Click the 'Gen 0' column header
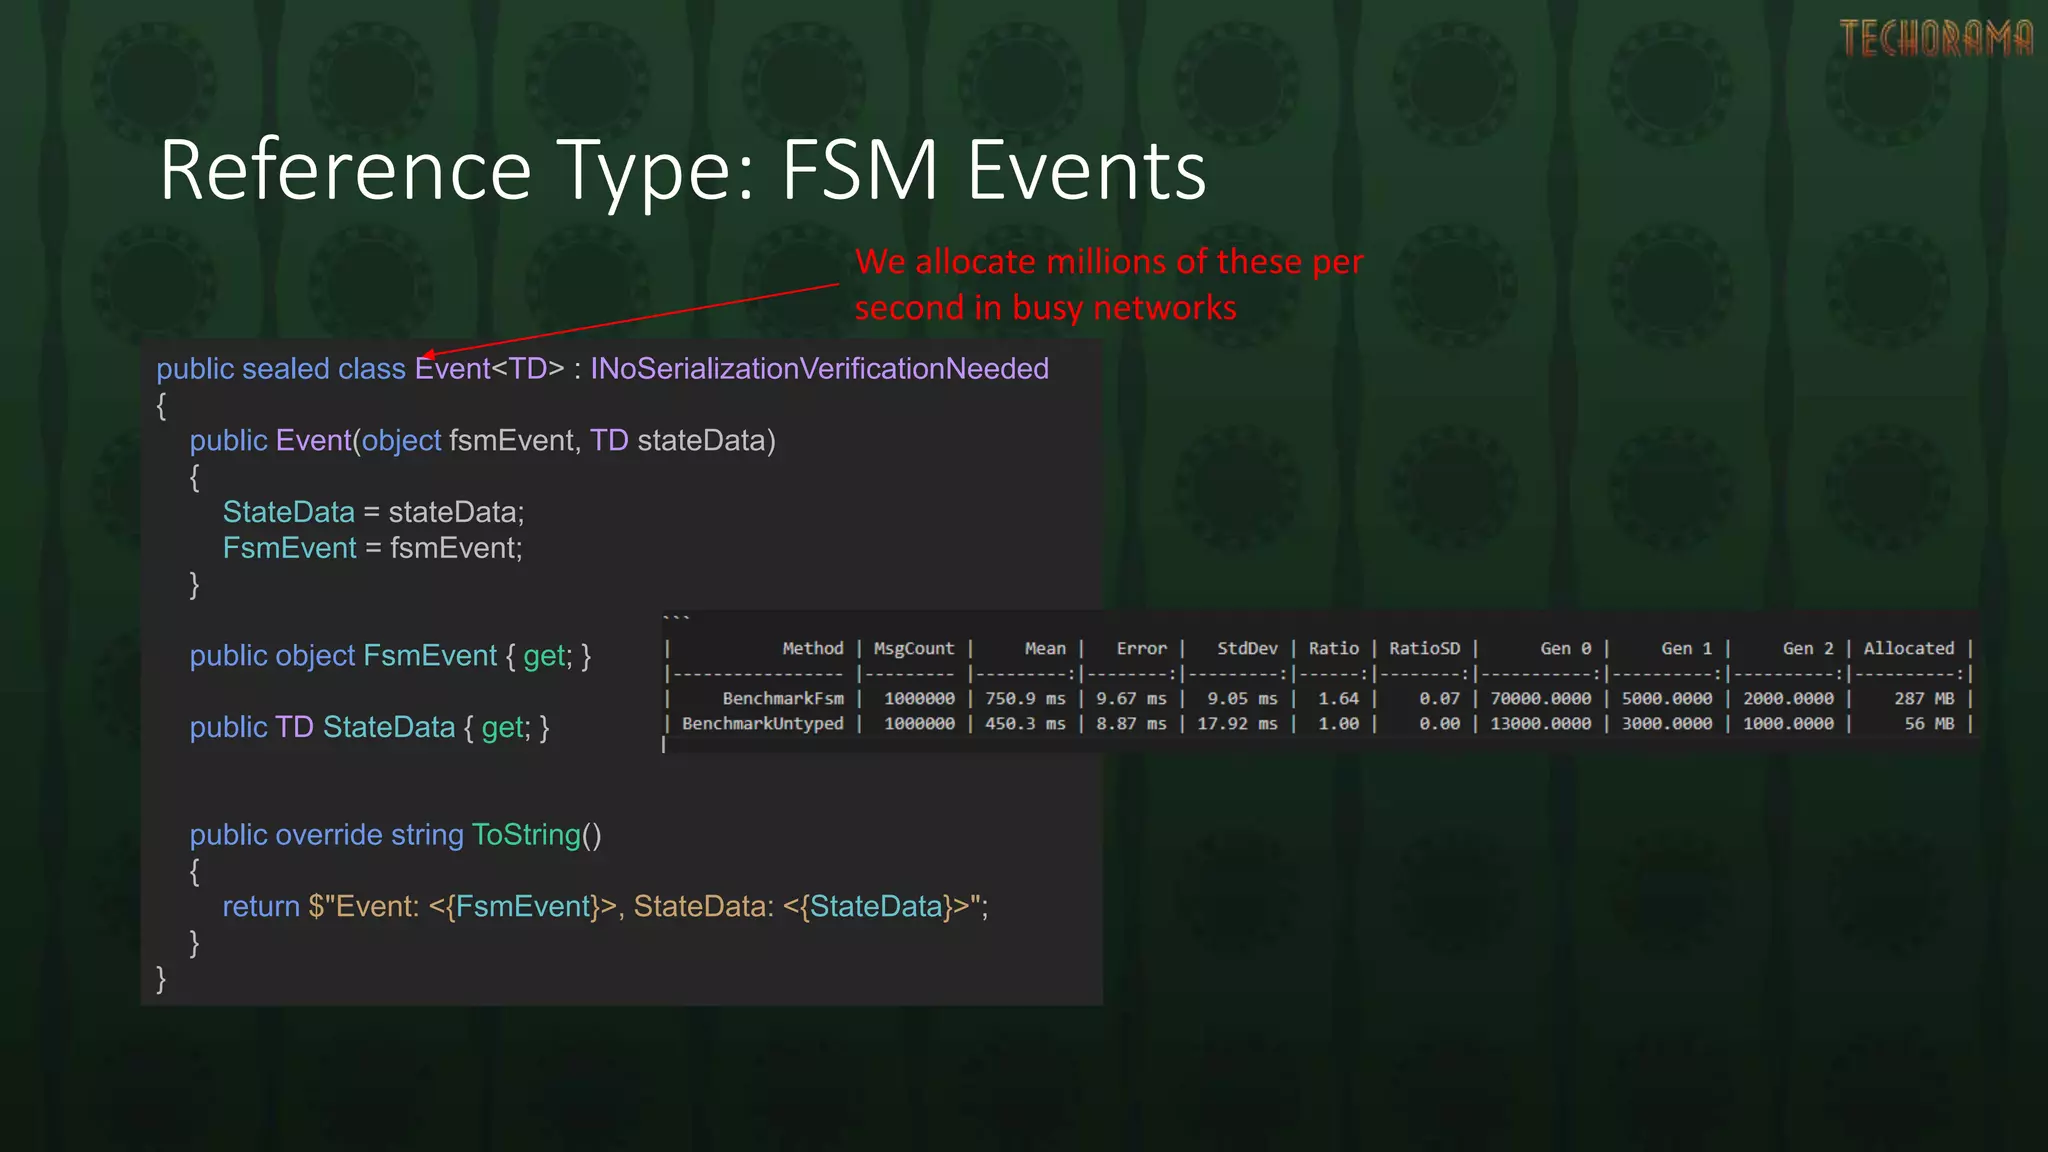Viewport: 2048px width, 1152px height. click(x=1566, y=649)
